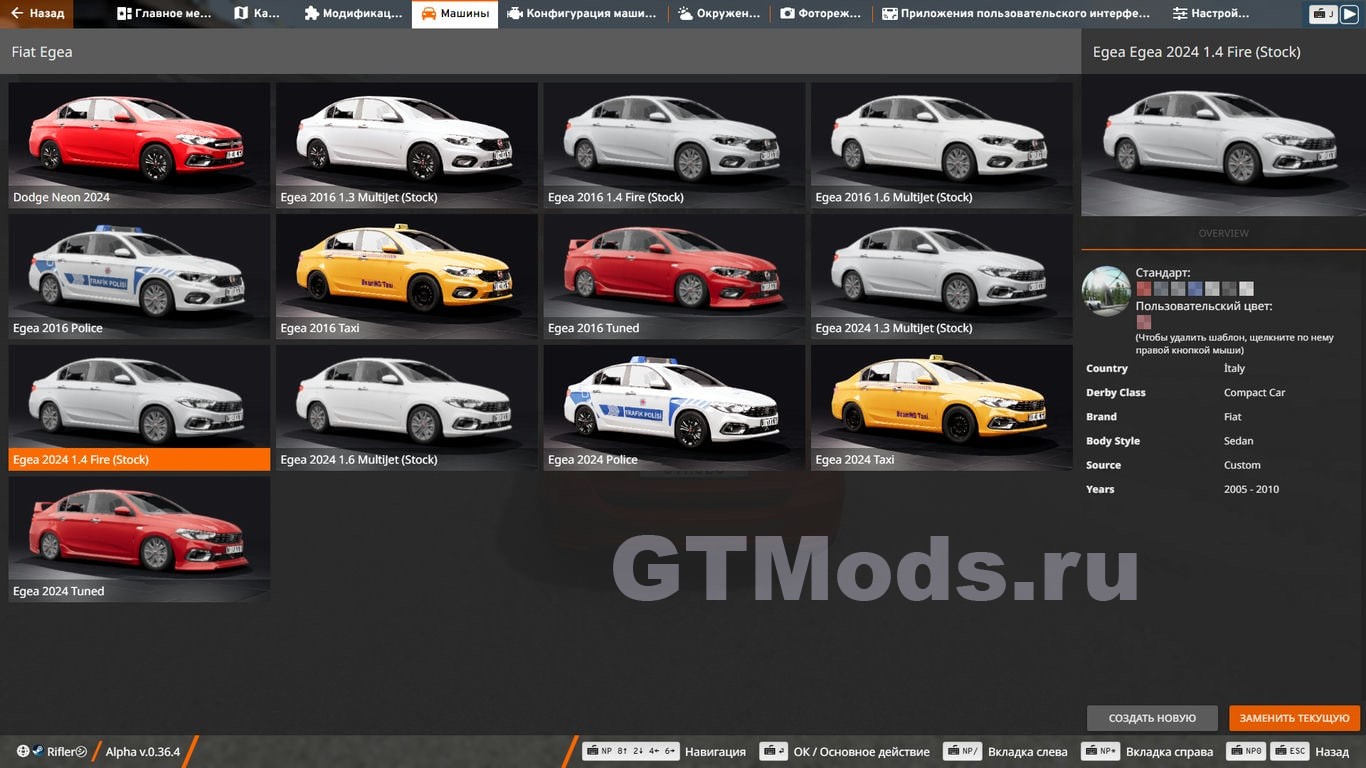Viewport: 1366px width, 768px height.
Task: Click the round environment preview icon
Action: click(x=1106, y=291)
